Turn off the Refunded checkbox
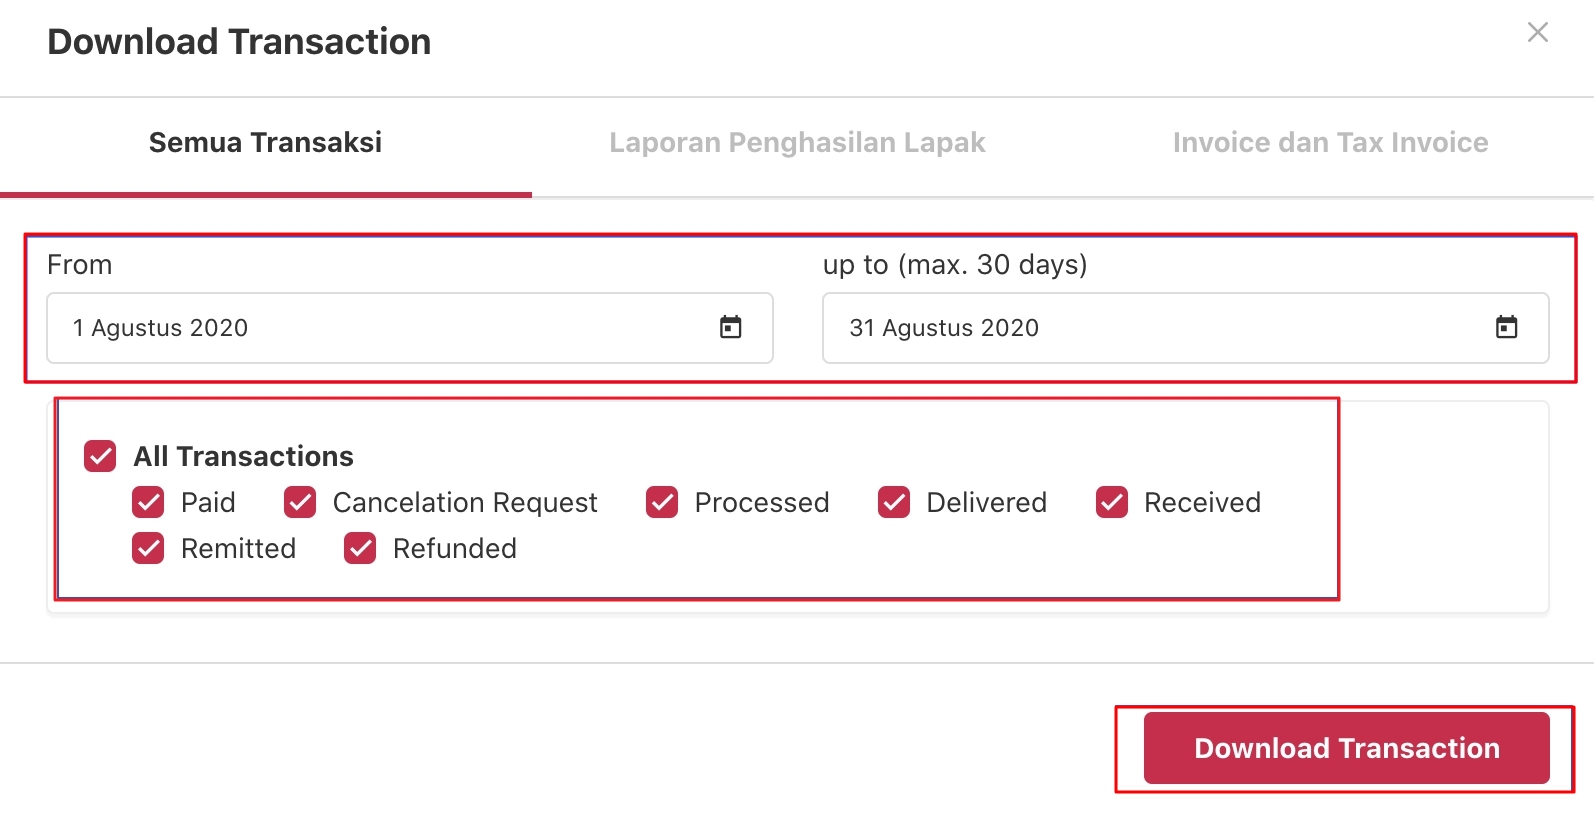 (360, 548)
